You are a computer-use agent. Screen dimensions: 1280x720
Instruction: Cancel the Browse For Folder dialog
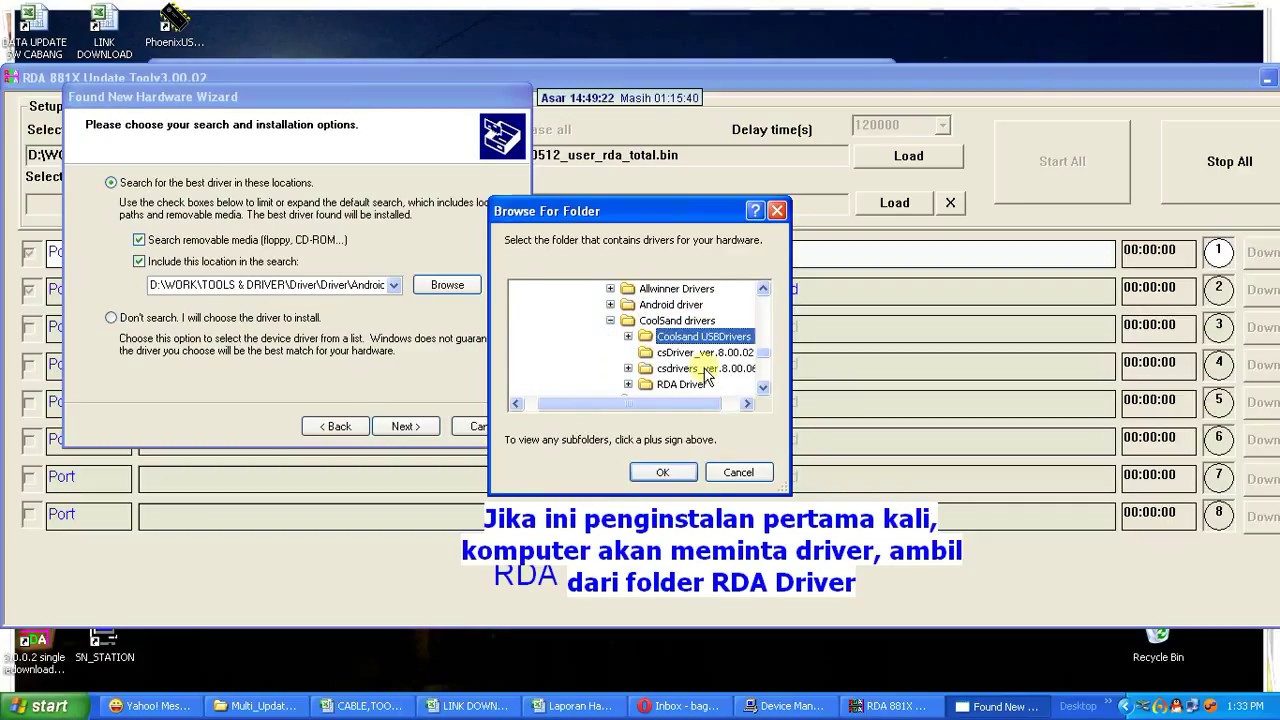click(739, 473)
